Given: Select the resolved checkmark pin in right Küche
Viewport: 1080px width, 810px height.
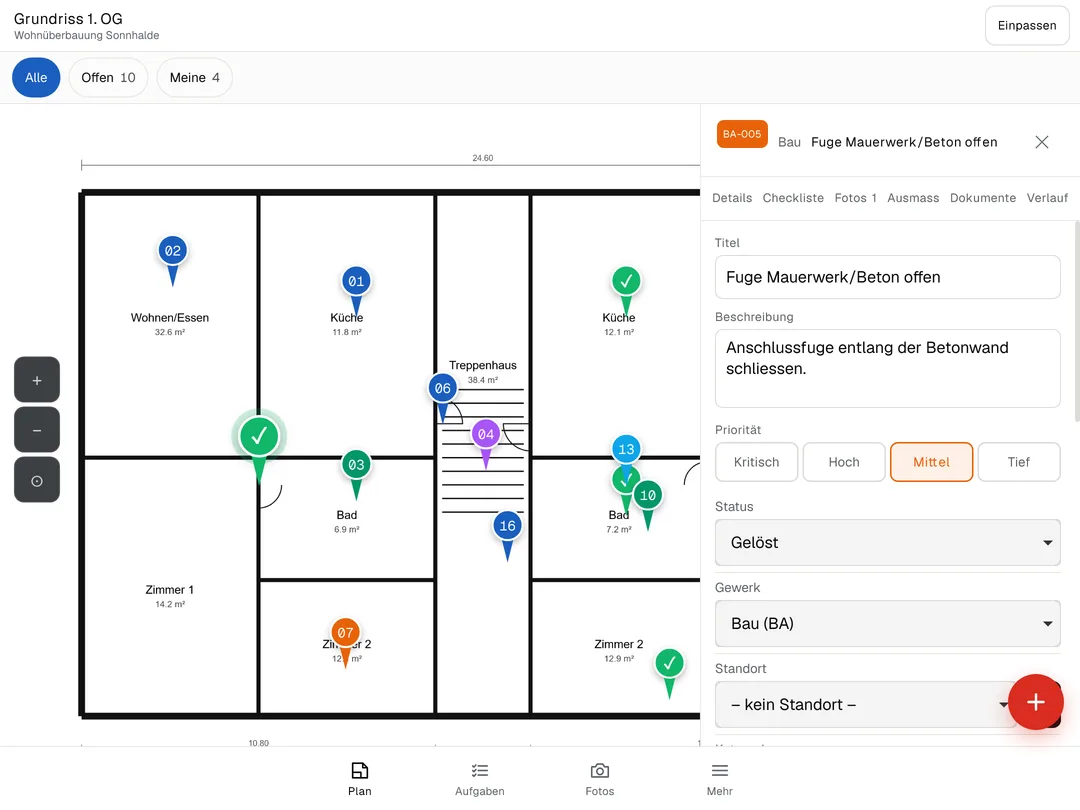Looking at the screenshot, I should (626, 282).
